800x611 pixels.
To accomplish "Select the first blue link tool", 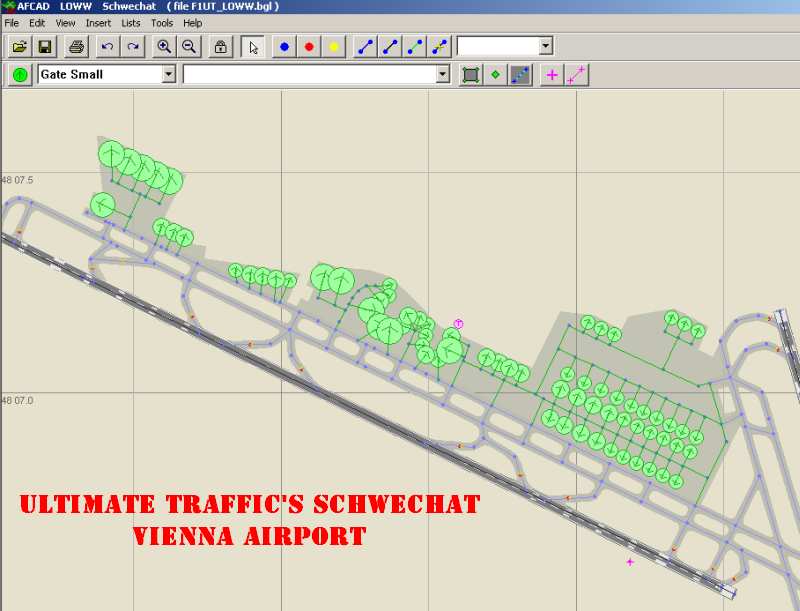I will (365, 47).
